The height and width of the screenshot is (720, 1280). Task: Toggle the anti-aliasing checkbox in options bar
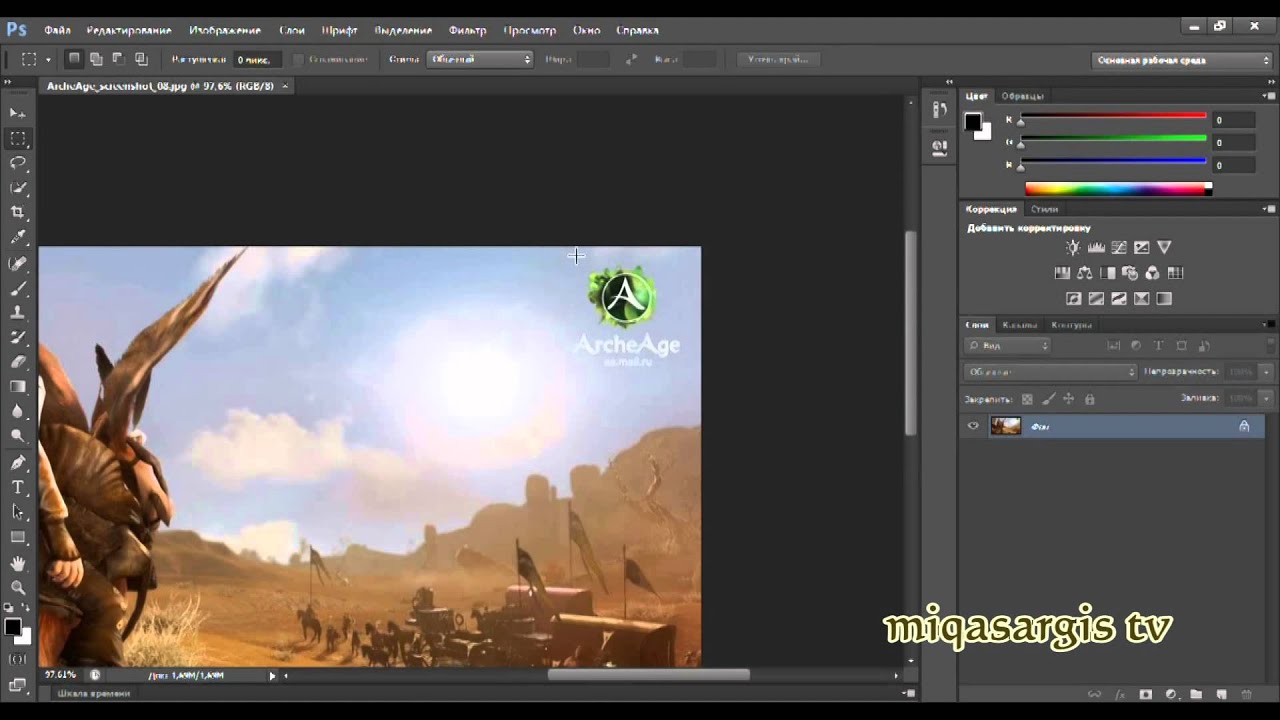[x=298, y=60]
